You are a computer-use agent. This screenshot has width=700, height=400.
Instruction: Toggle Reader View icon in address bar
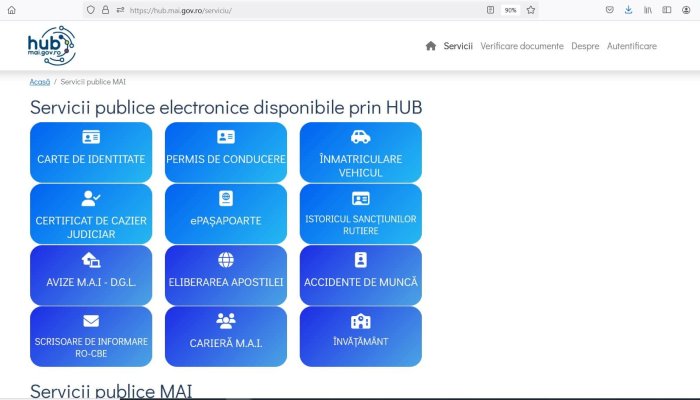490,10
